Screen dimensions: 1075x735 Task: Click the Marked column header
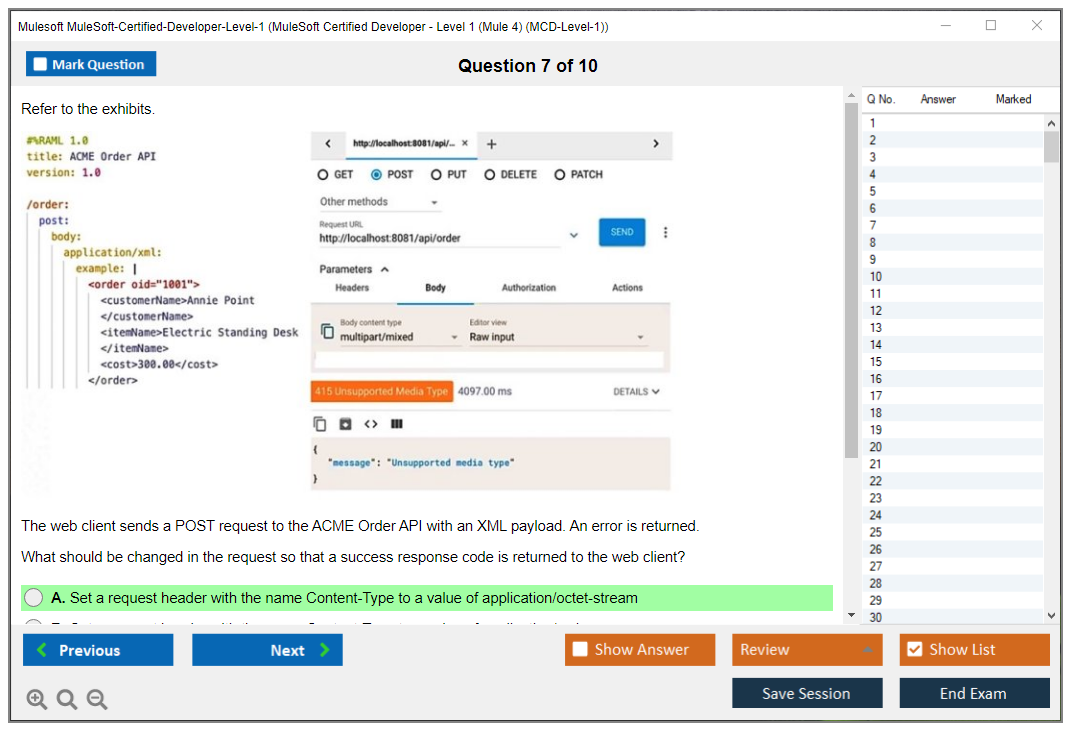1013,99
